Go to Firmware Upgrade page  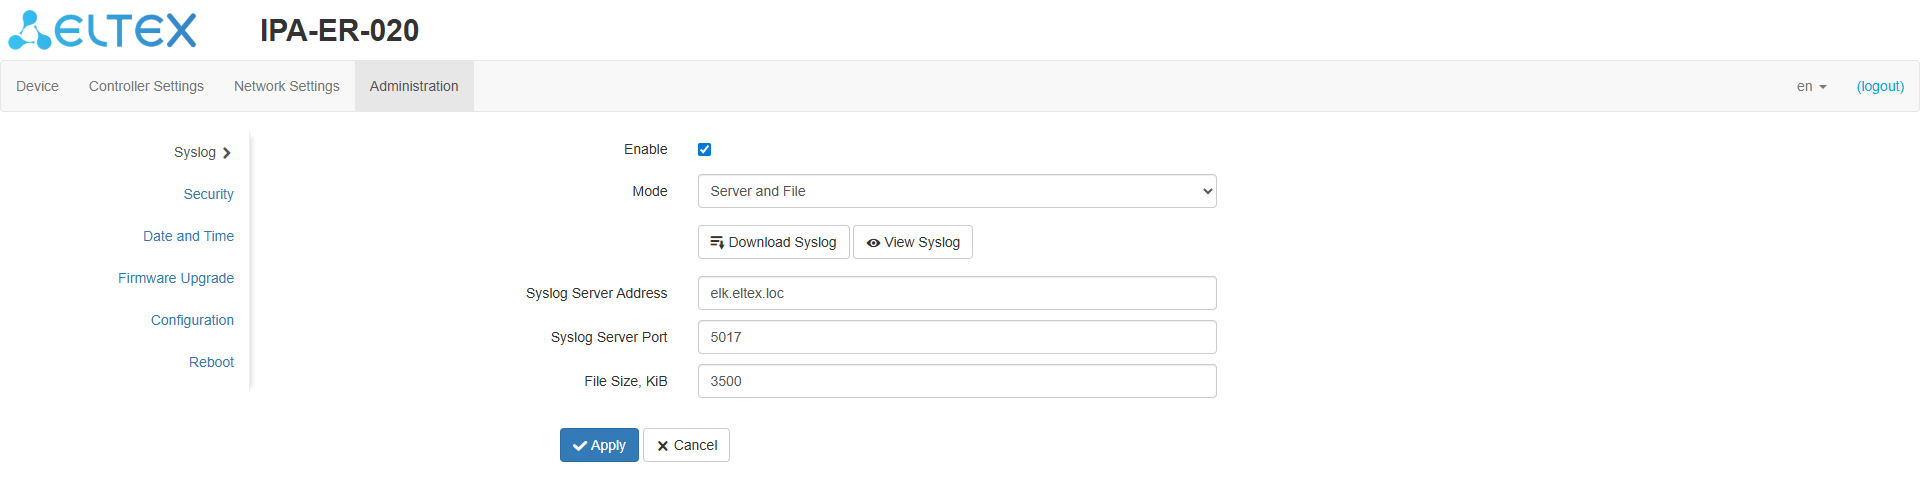point(176,278)
